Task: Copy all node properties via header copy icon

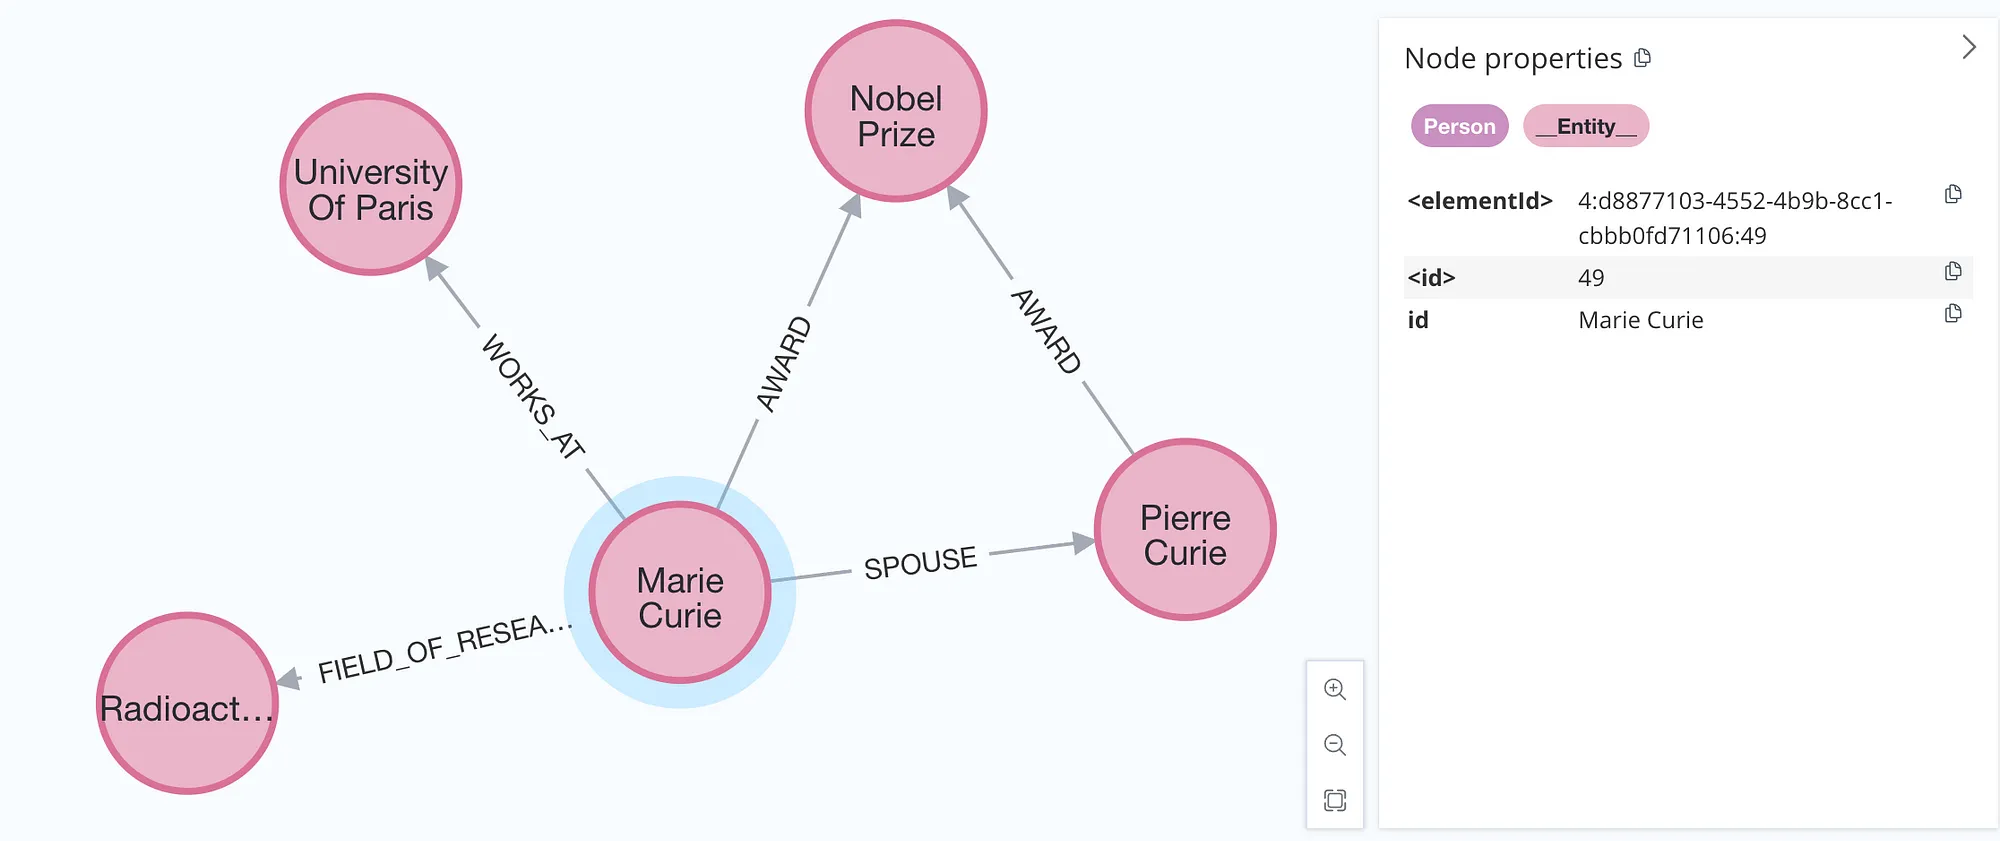Action: [1642, 58]
